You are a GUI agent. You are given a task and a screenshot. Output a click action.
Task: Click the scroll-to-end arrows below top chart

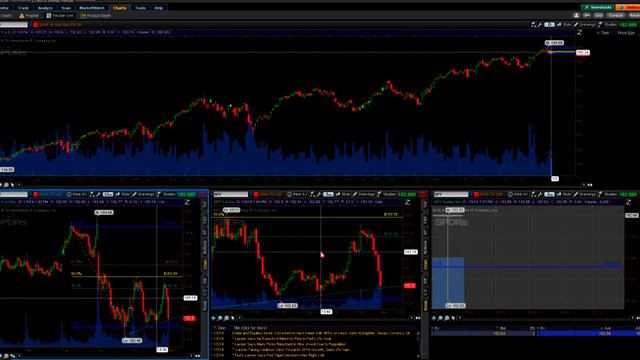click(590, 185)
